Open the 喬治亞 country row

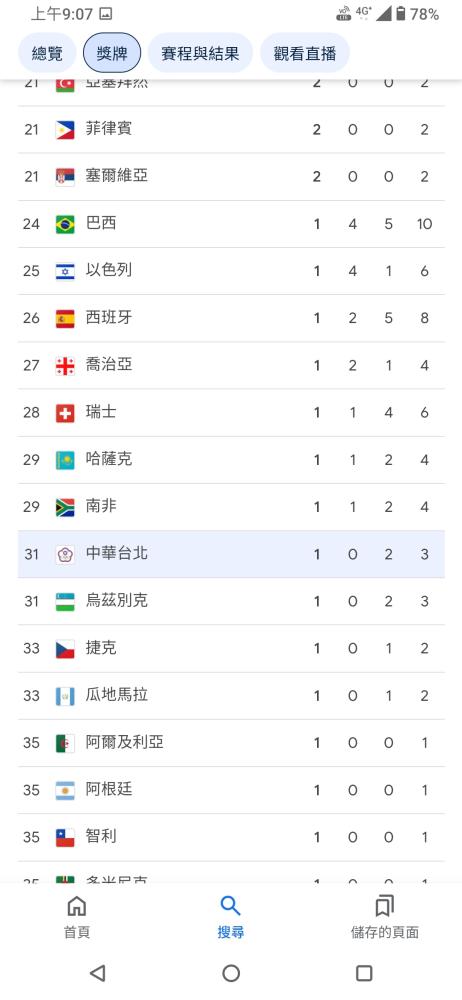pos(231,365)
